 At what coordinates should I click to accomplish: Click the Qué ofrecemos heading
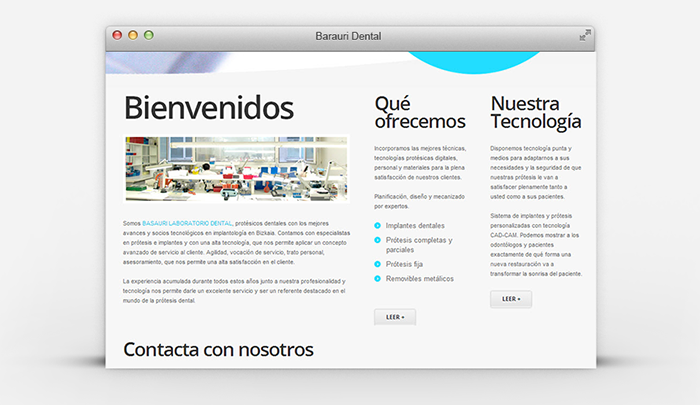(420, 112)
